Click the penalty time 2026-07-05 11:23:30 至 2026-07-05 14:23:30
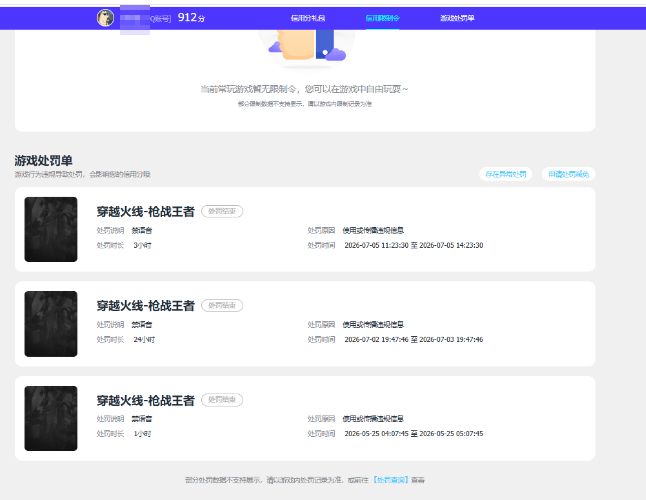The image size is (646, 500). (414, 245)
